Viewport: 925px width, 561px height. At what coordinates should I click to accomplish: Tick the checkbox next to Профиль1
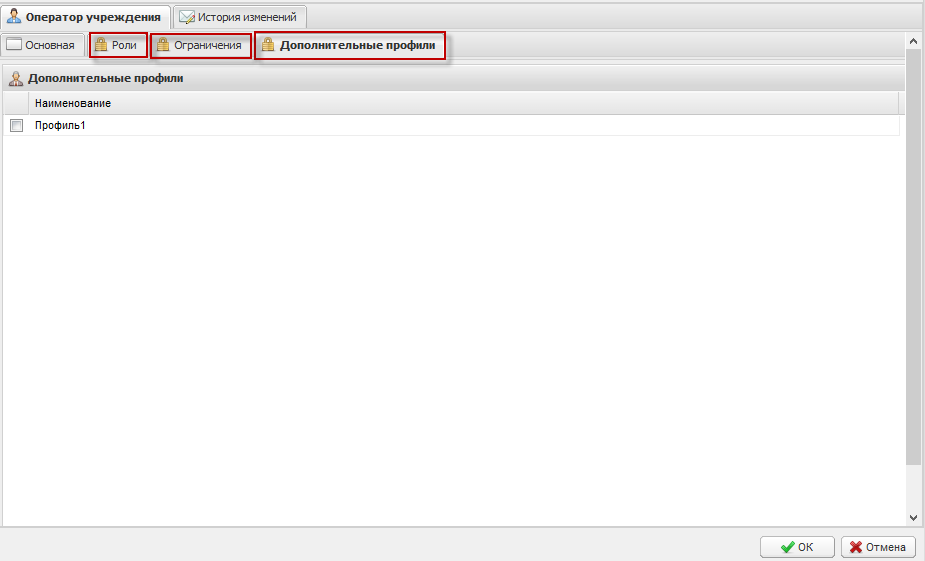click(x=16, y=126)
